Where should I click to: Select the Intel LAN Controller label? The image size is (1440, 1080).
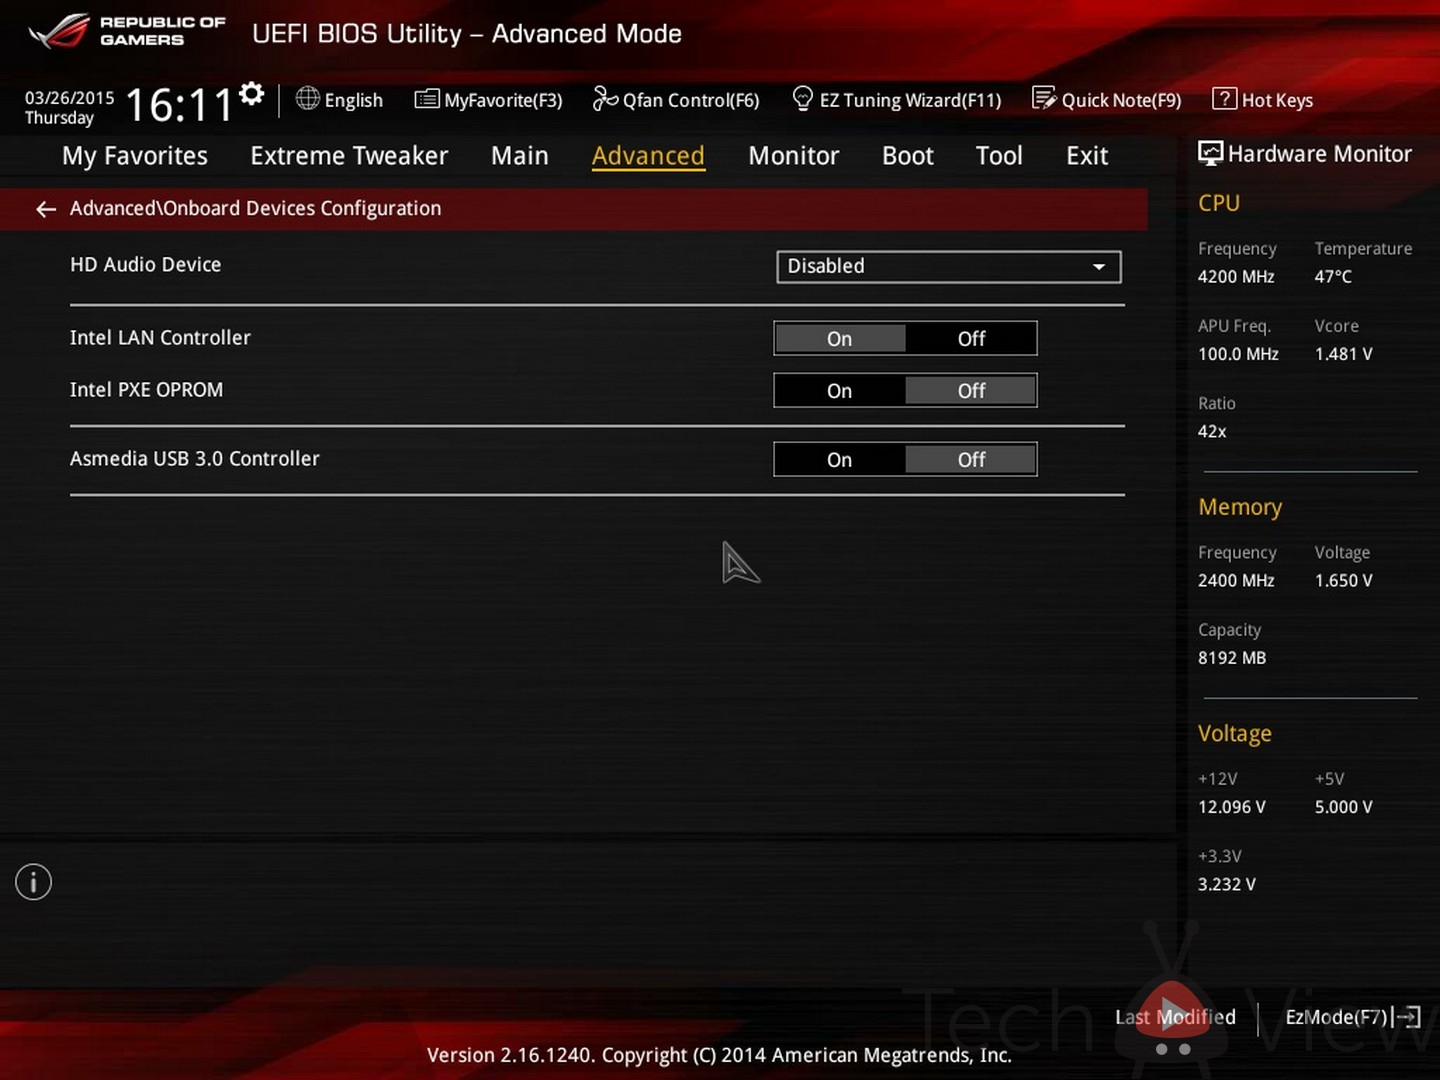[160, 338]
